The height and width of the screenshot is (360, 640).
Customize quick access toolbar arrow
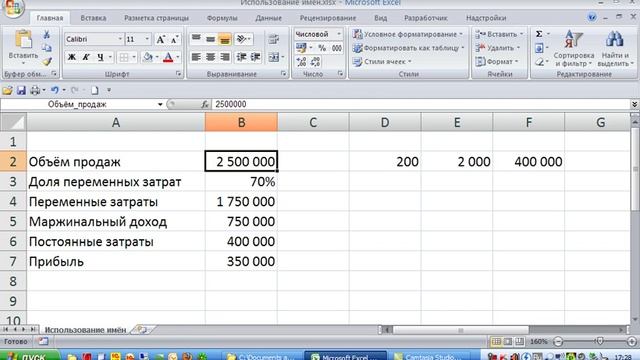(109, 90)
